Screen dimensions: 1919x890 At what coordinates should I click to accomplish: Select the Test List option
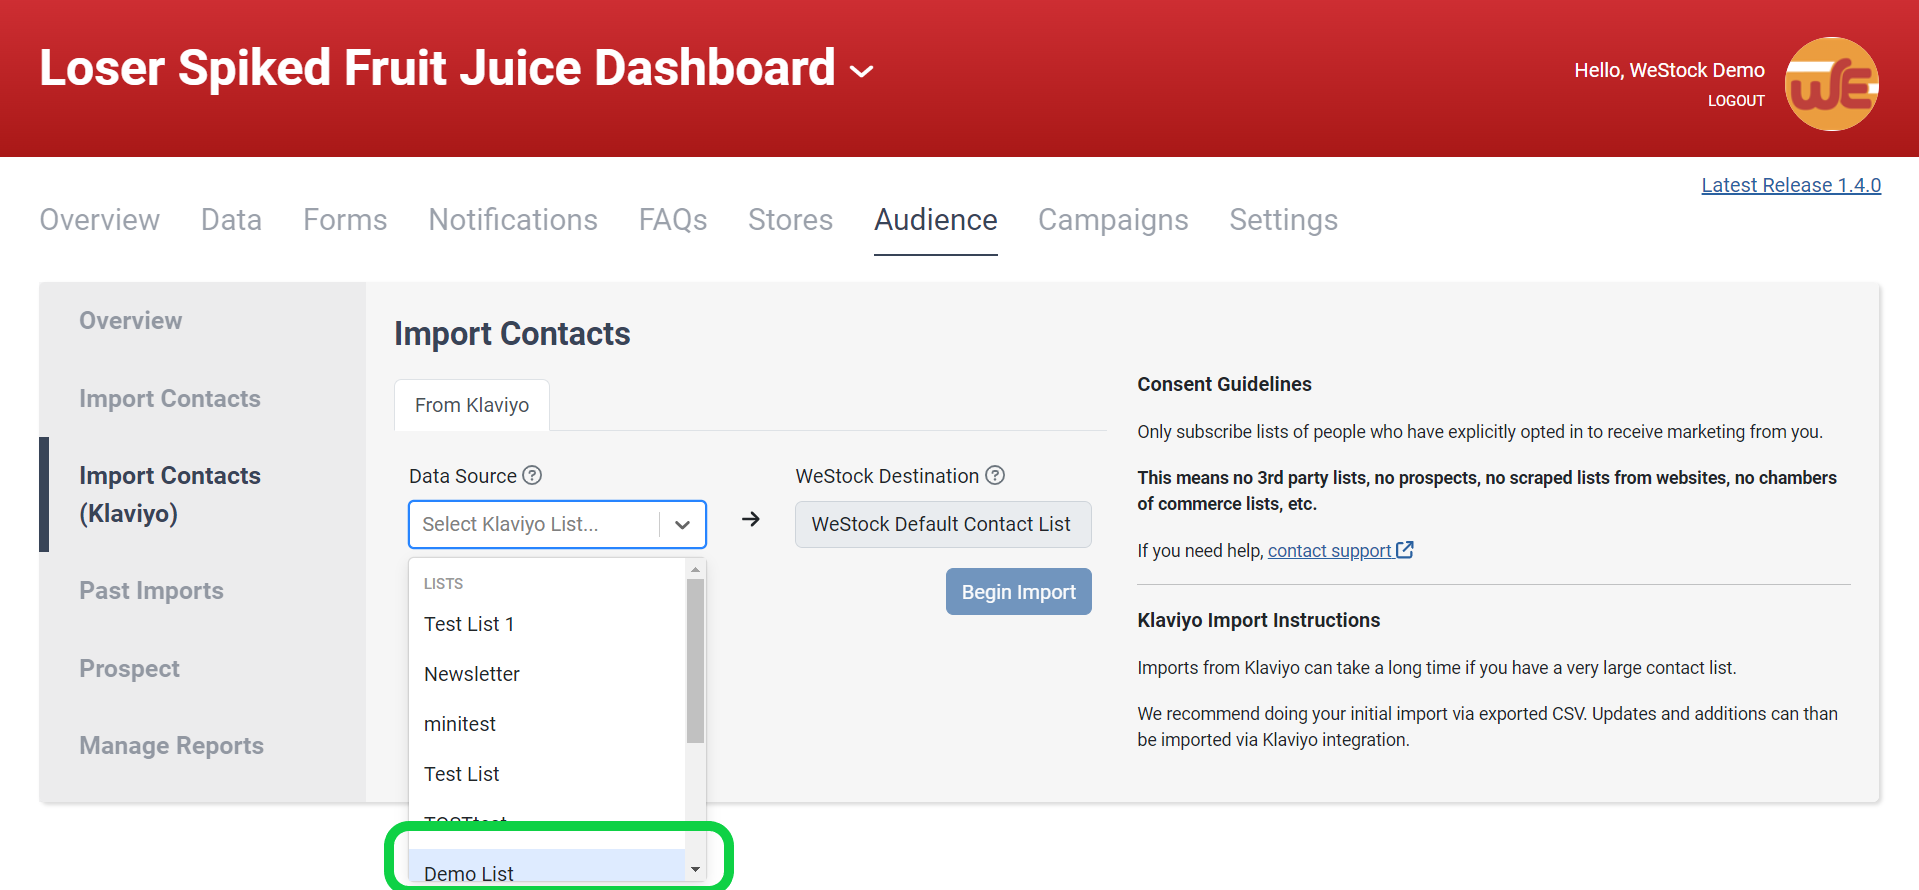point(547,774)
